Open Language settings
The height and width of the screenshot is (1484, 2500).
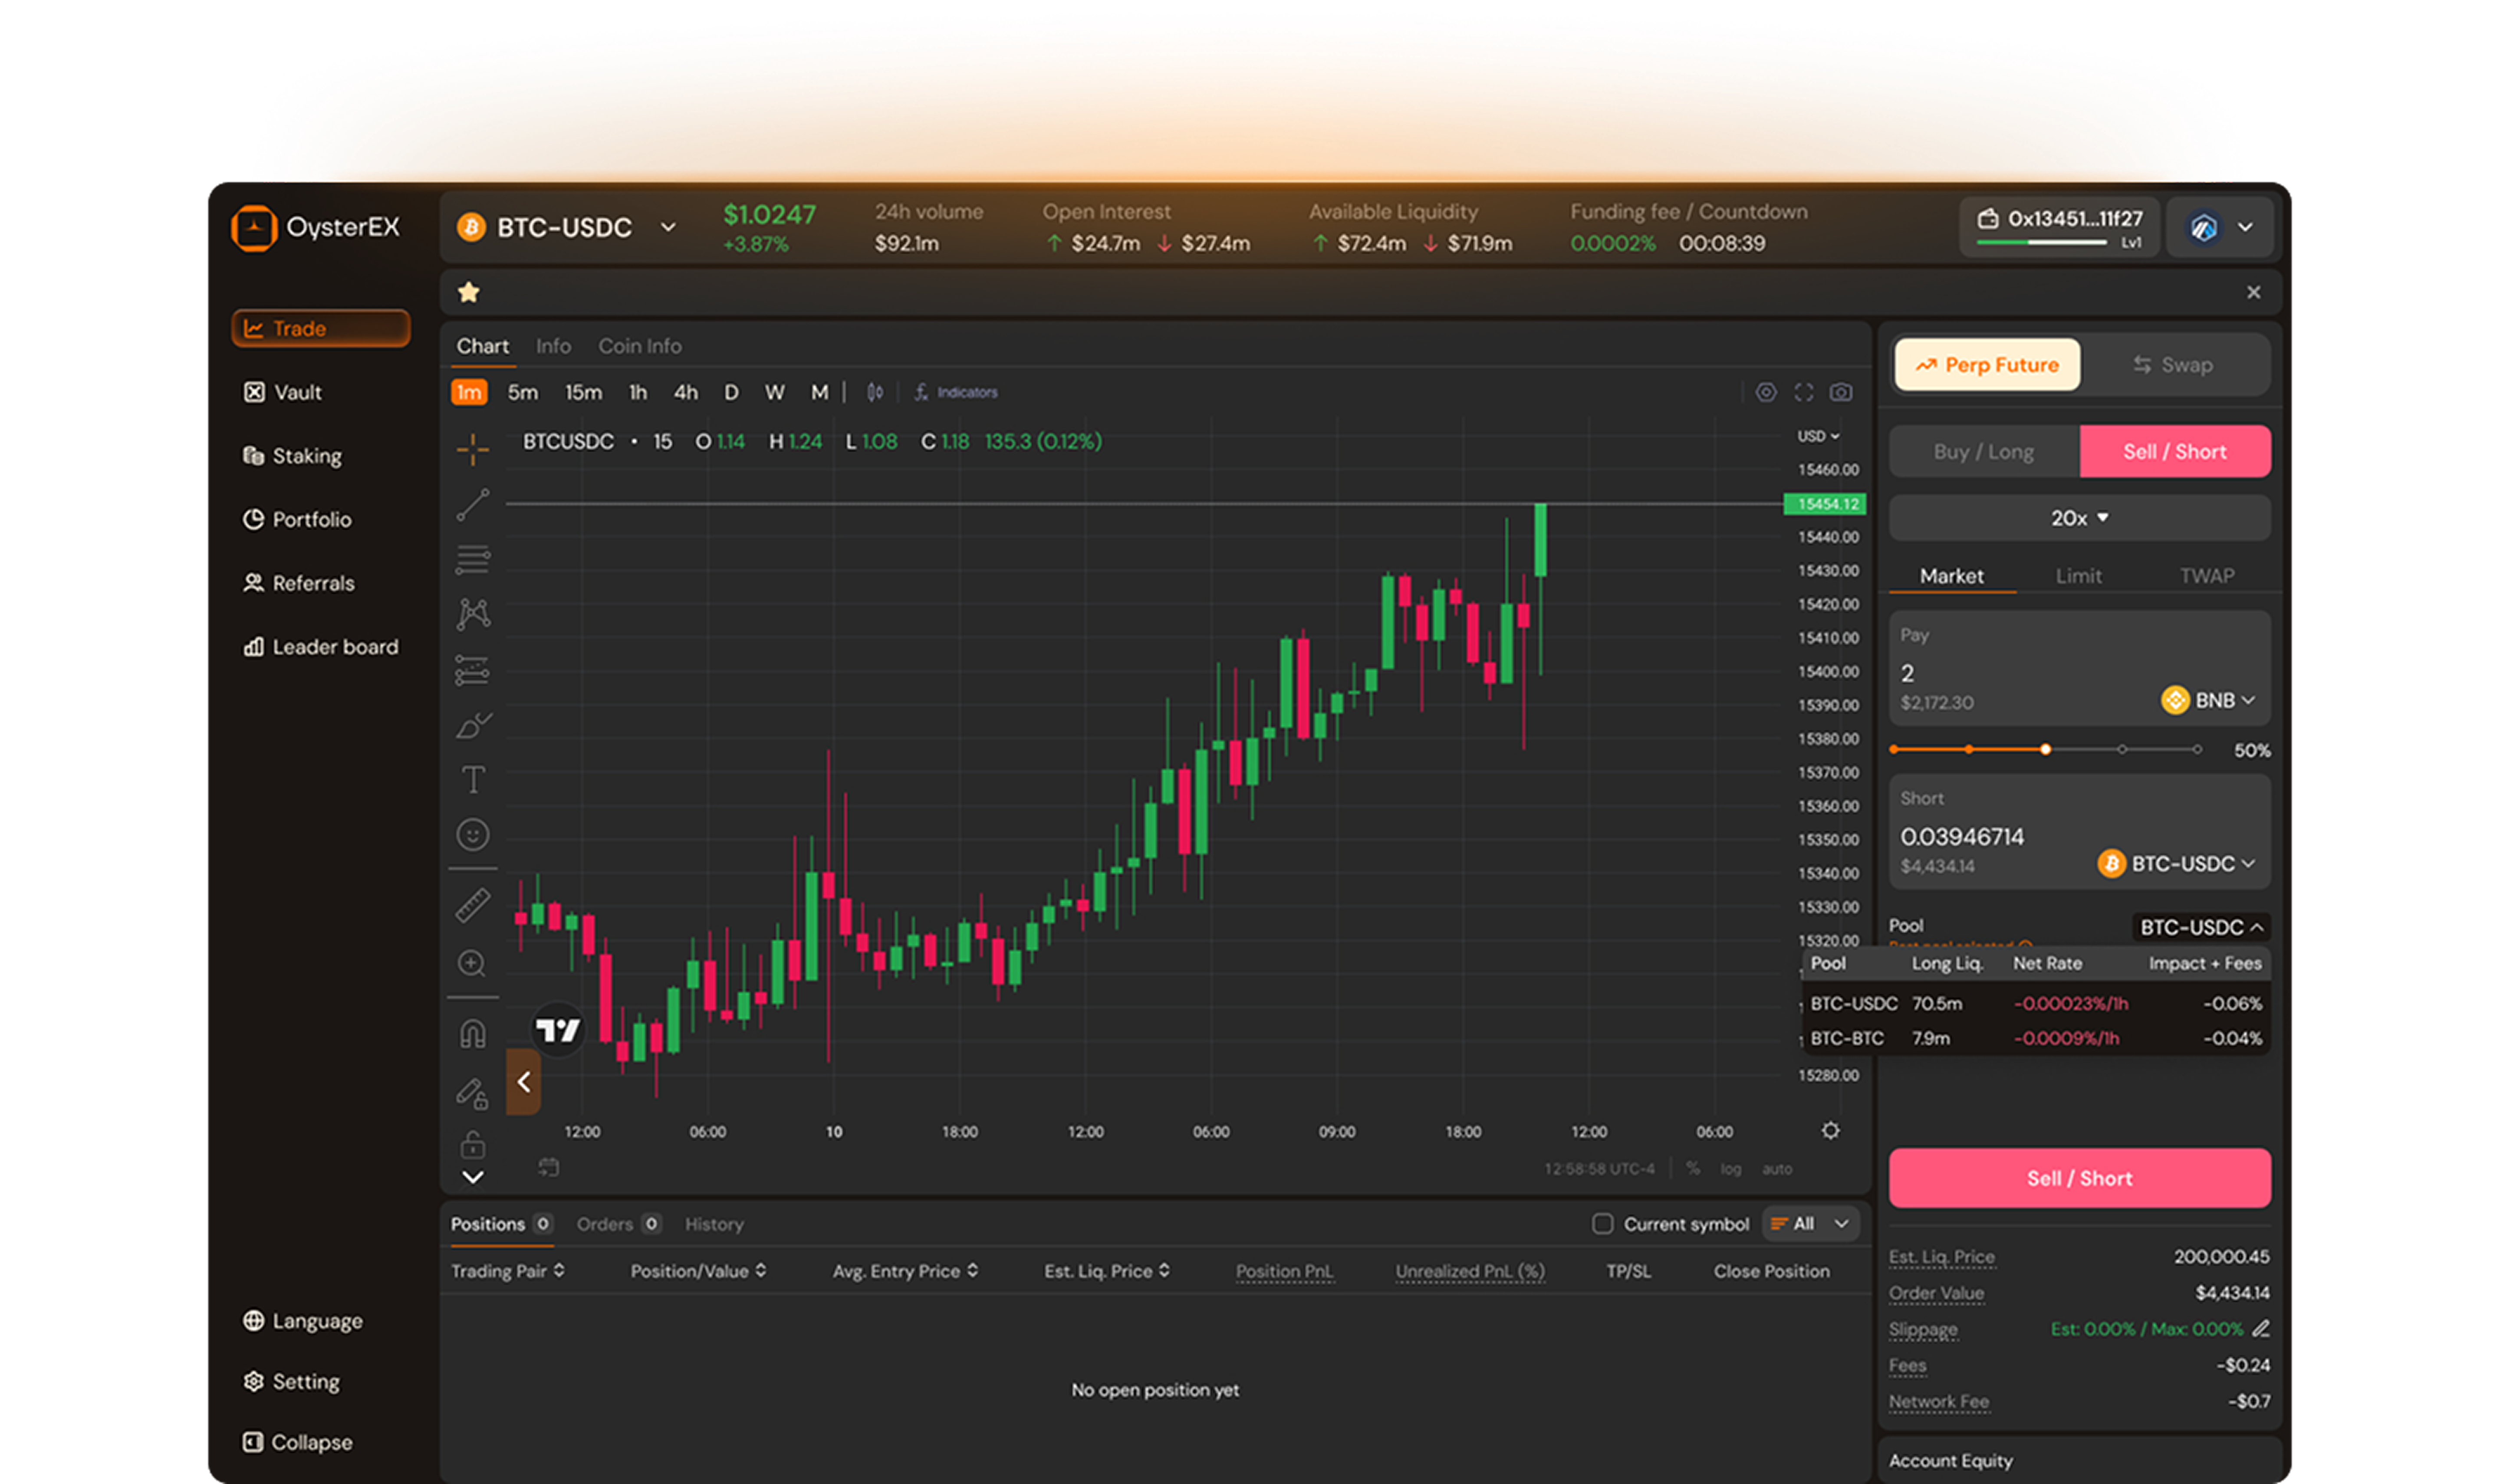(x=302, y=1320)
